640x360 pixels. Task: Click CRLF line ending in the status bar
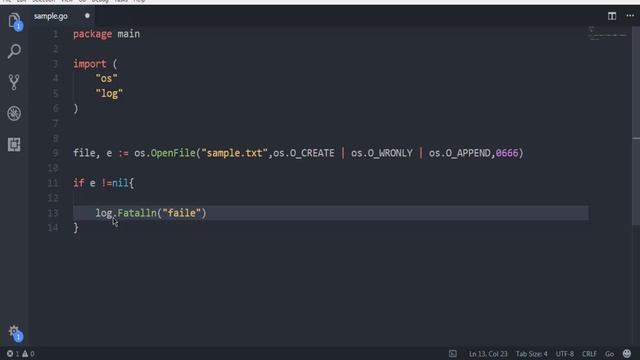tap(589, 354)
